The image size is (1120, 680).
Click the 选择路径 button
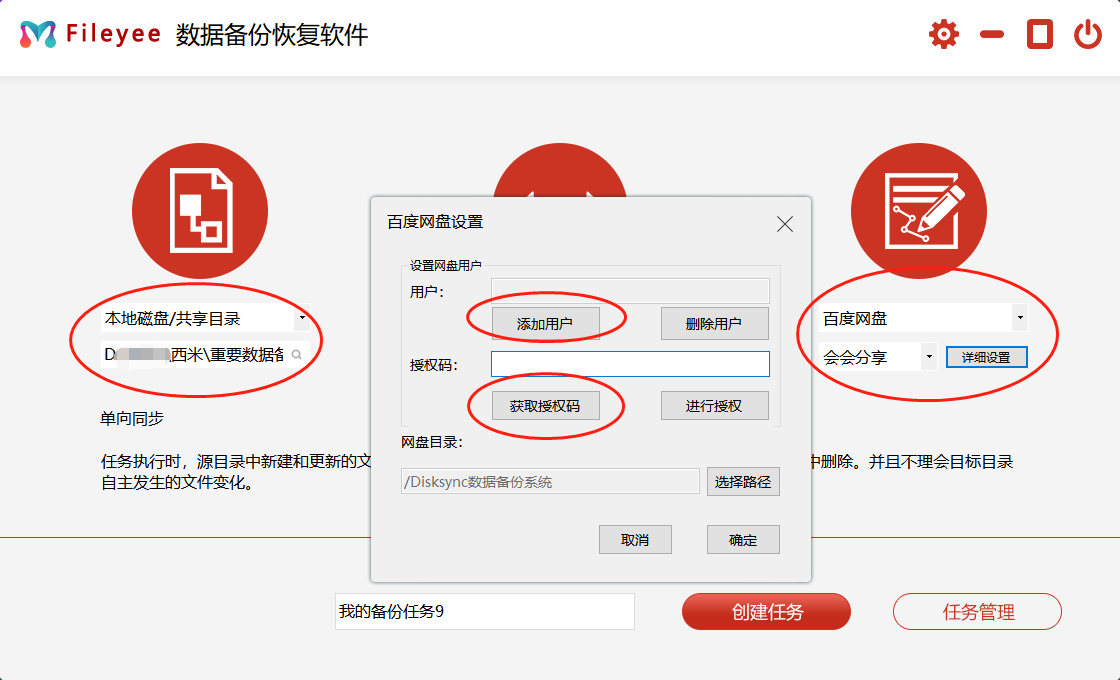pos(743,482)
